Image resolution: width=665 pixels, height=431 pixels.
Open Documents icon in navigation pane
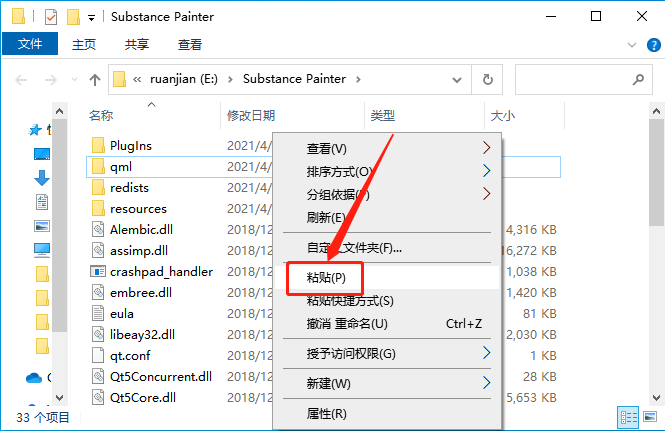(x=42, y=202)
